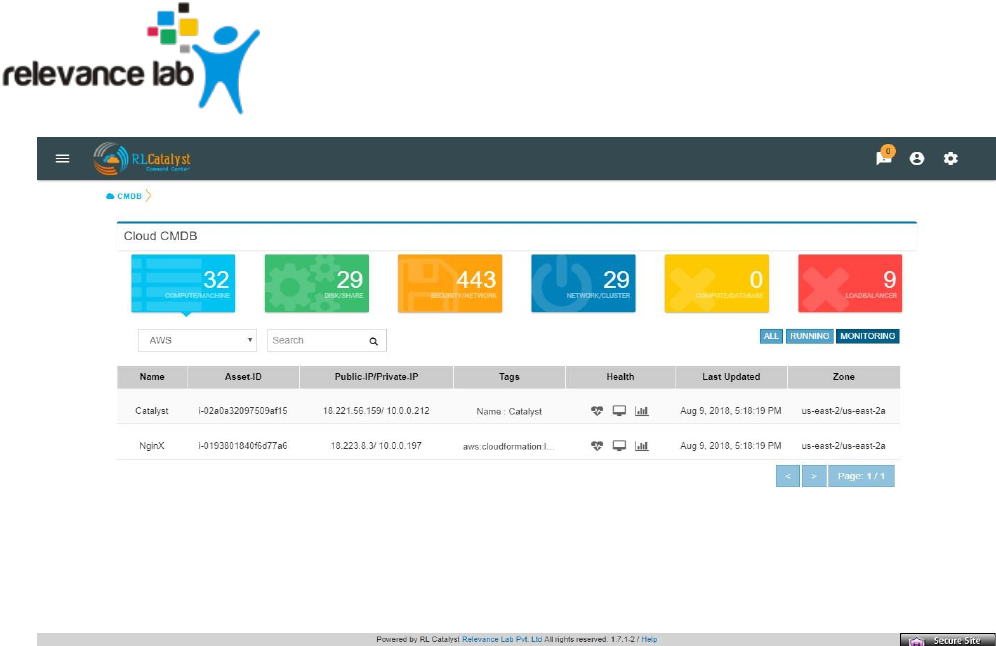The image size is (996, 646).
Task: Filter instances by MONITORING
Action: tap(868, 336)
